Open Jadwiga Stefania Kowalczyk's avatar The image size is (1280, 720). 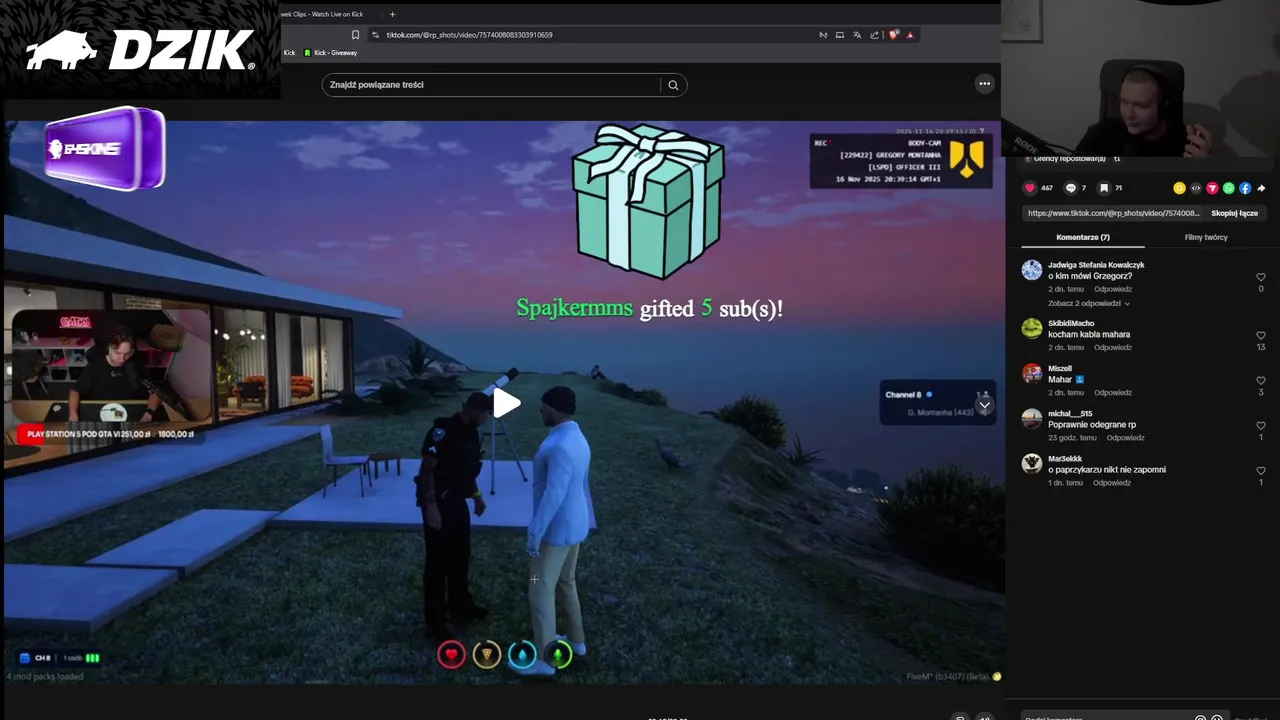click(x=1032, y=270)
